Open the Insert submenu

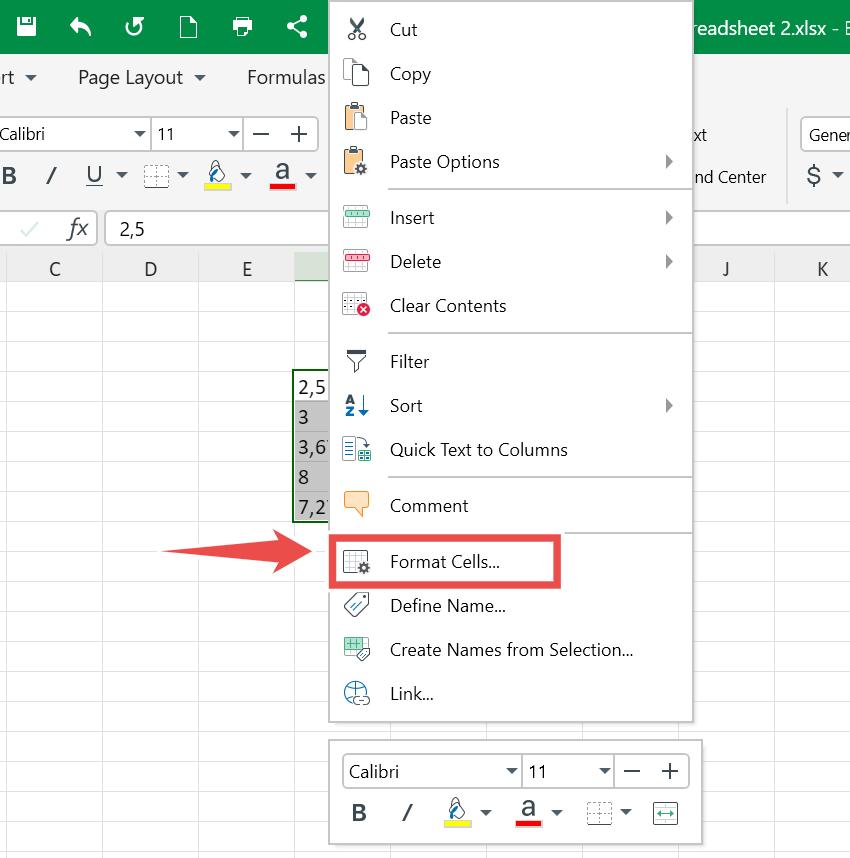point(511,217)
